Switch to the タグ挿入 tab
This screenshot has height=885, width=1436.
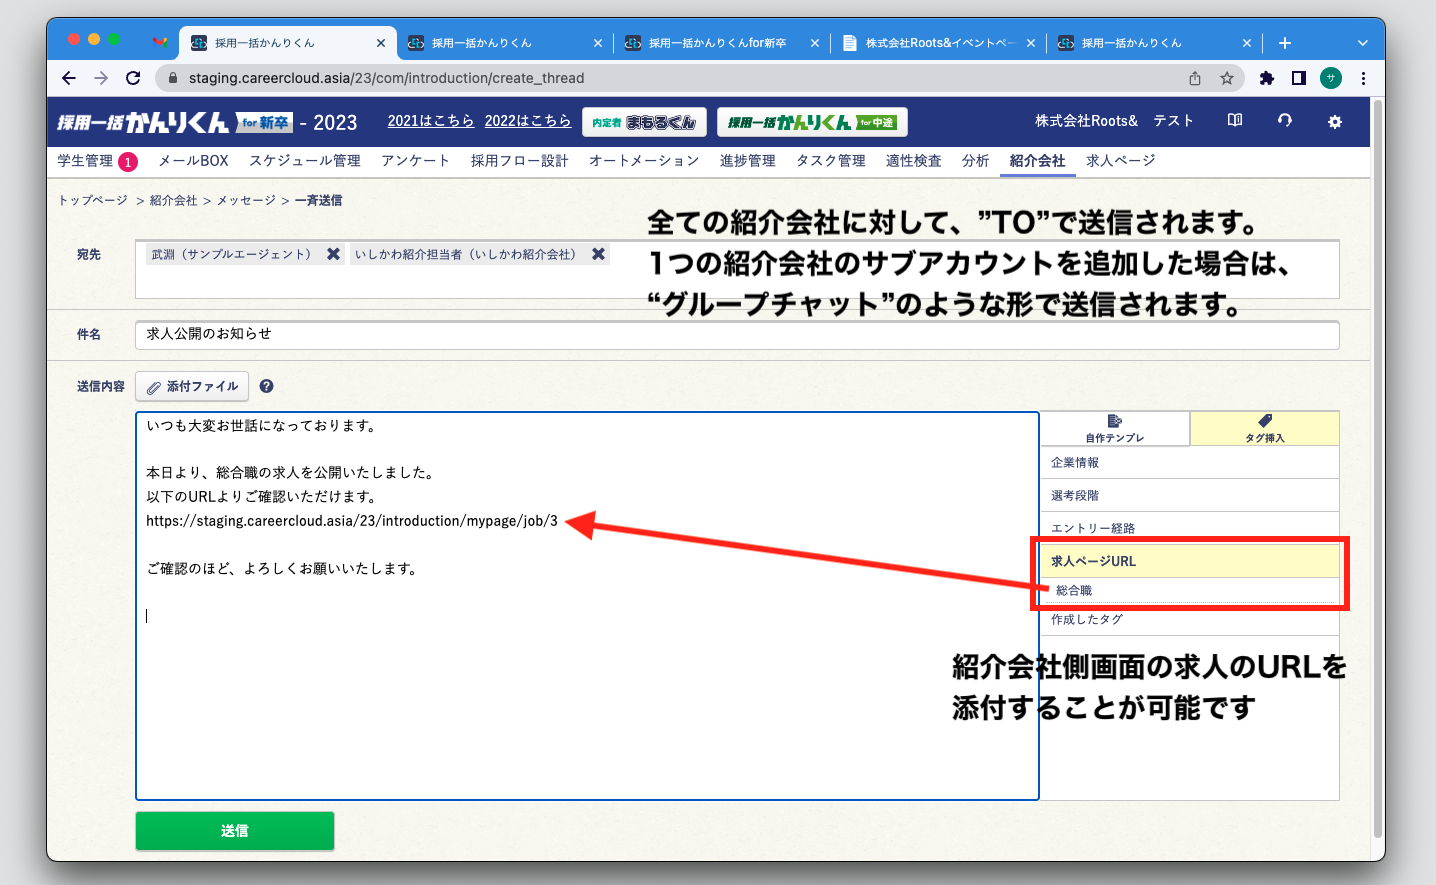[1264, 428]
